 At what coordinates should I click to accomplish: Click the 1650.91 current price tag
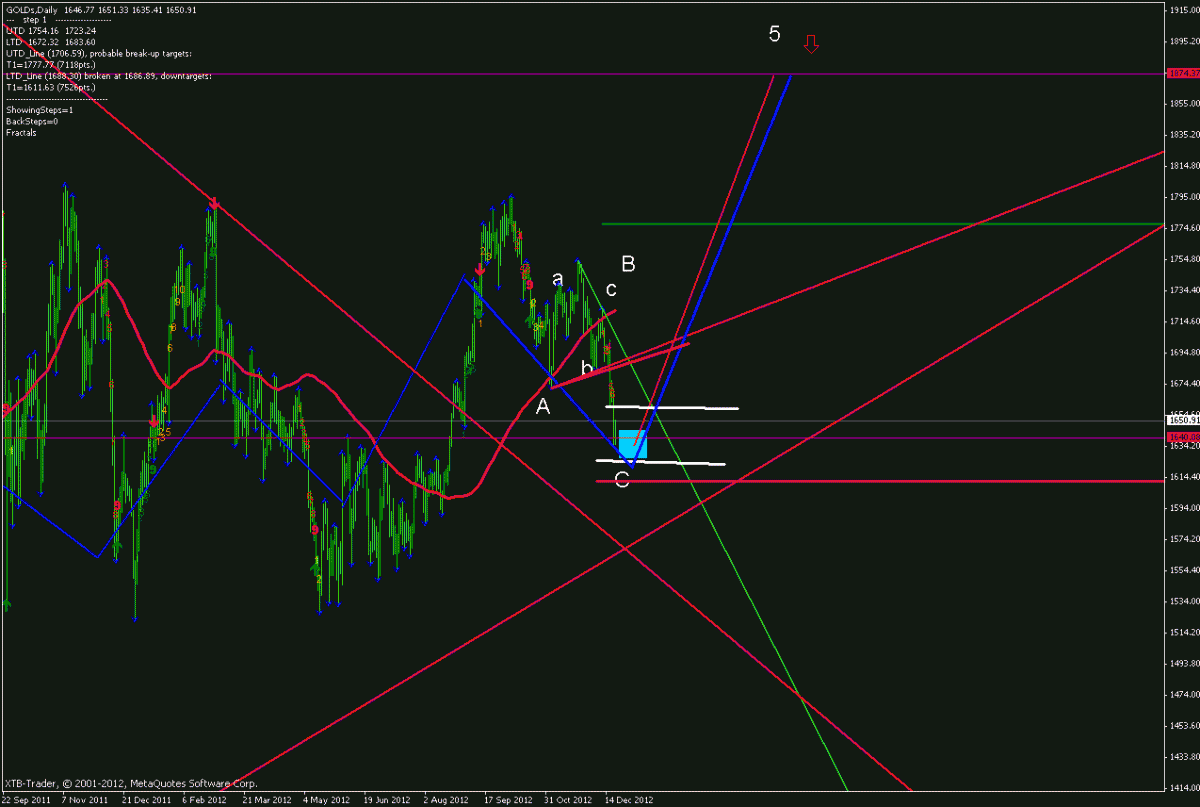click(1180, 420)
